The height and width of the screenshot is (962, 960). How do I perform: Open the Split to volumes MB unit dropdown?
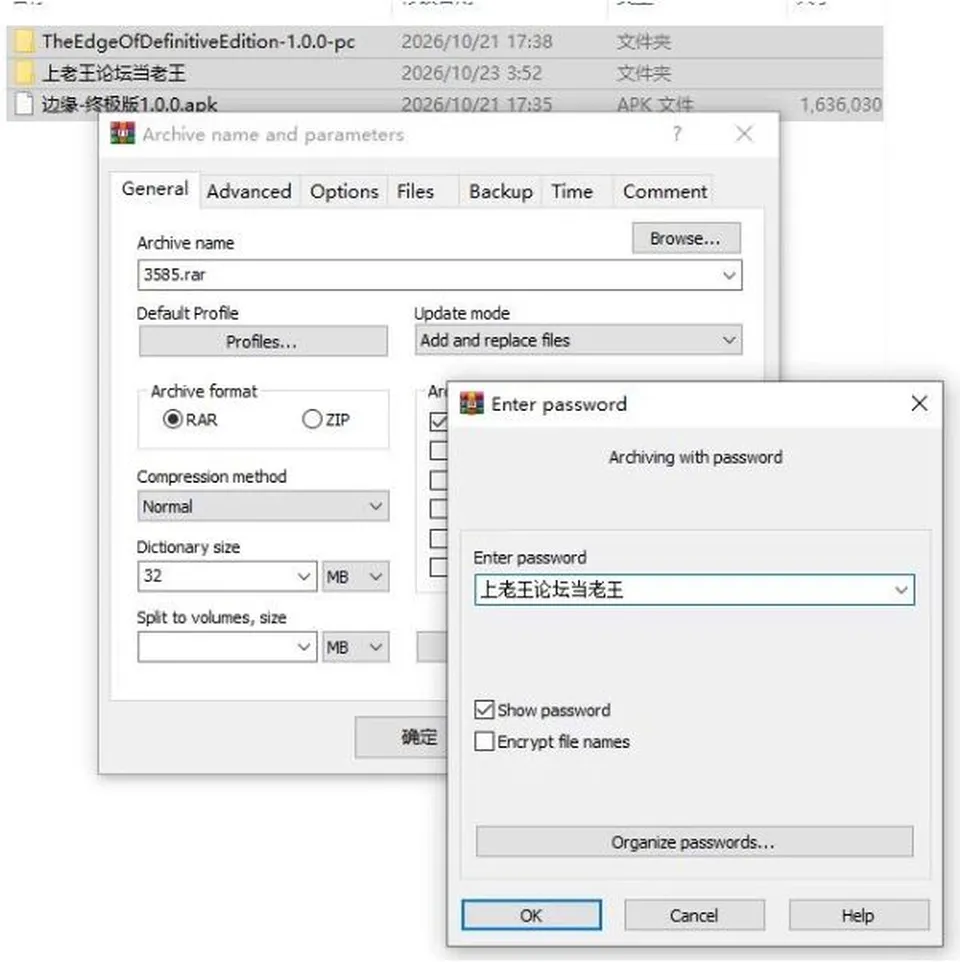[x=355, y=647]
